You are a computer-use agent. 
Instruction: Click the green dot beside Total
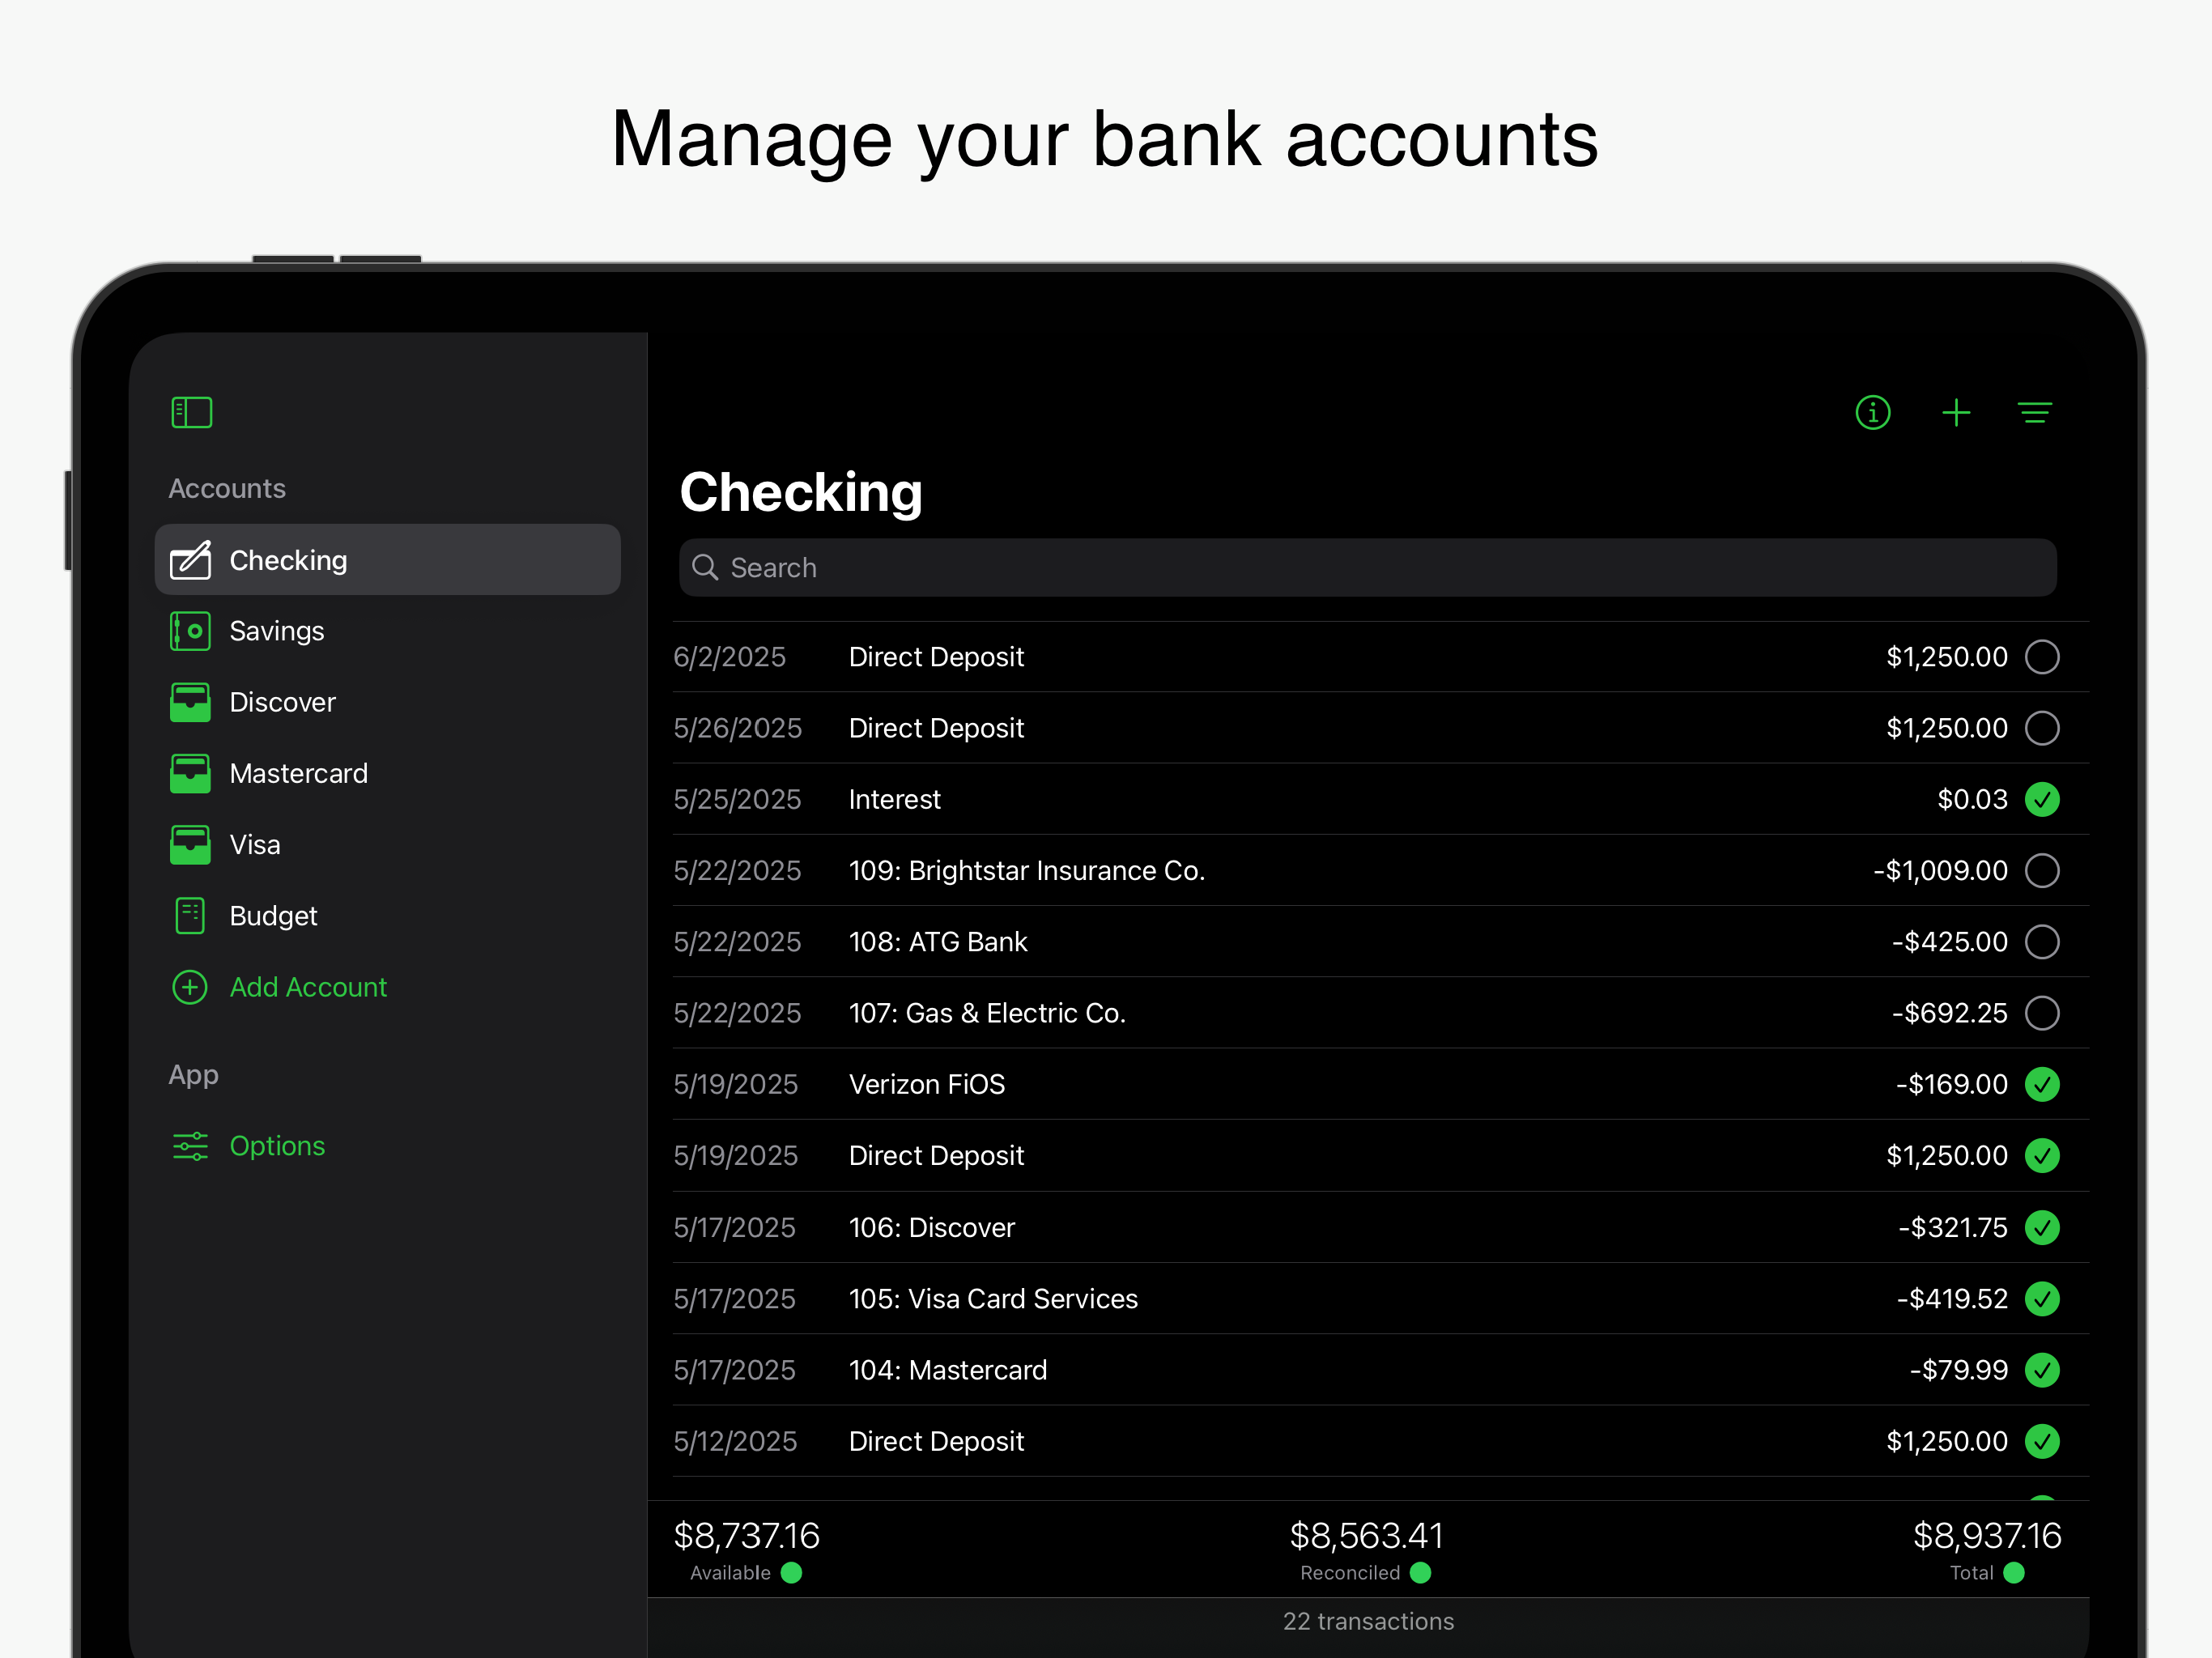click(x=2014, y=1573)
